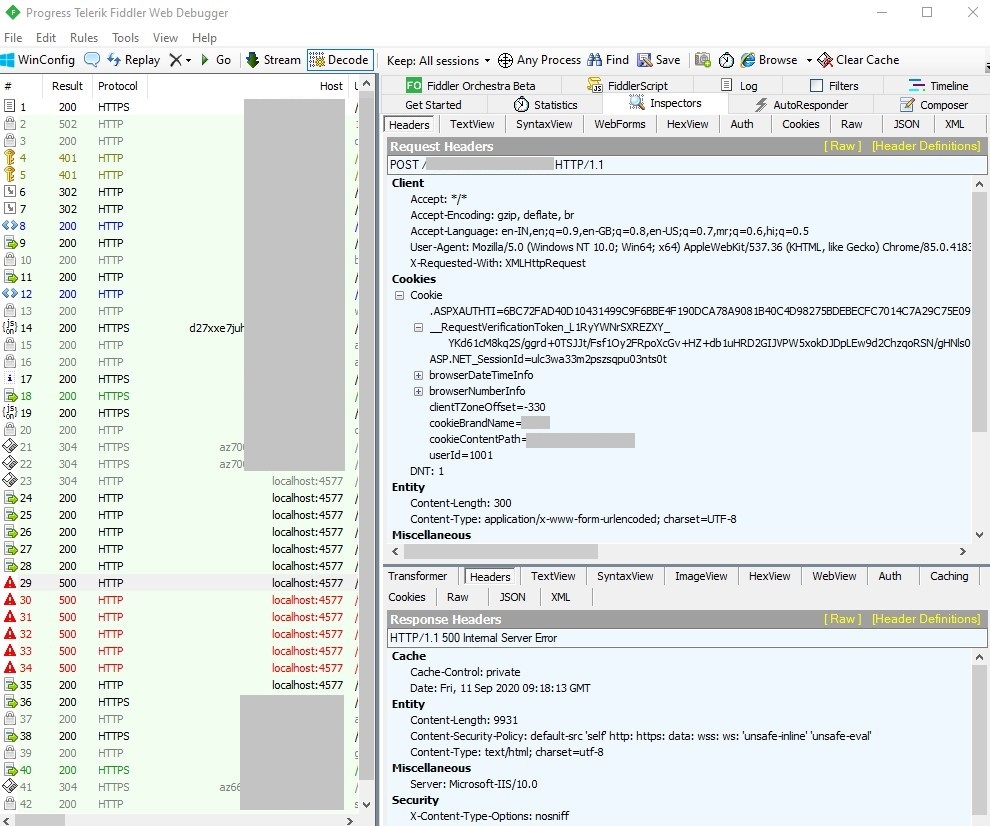Click the Clear Cache button
The width and height of the screenshot is (990, 826).
858,60
